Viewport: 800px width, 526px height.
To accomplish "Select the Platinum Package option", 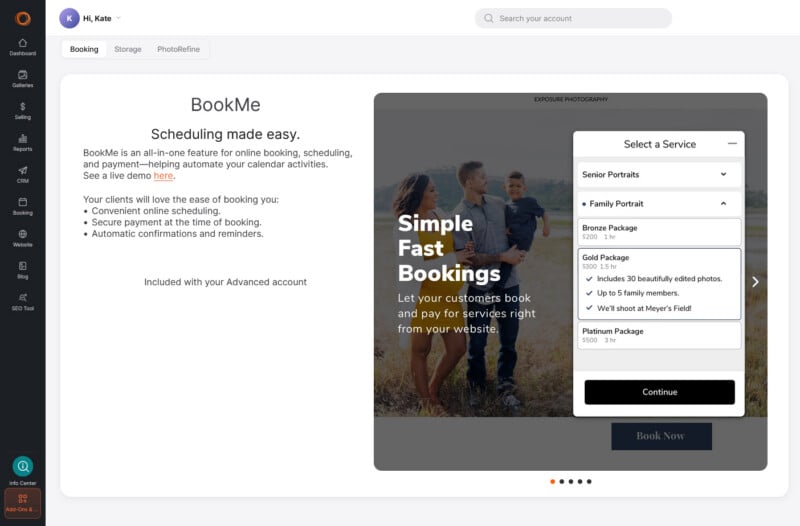I will [x=659, y=335].
